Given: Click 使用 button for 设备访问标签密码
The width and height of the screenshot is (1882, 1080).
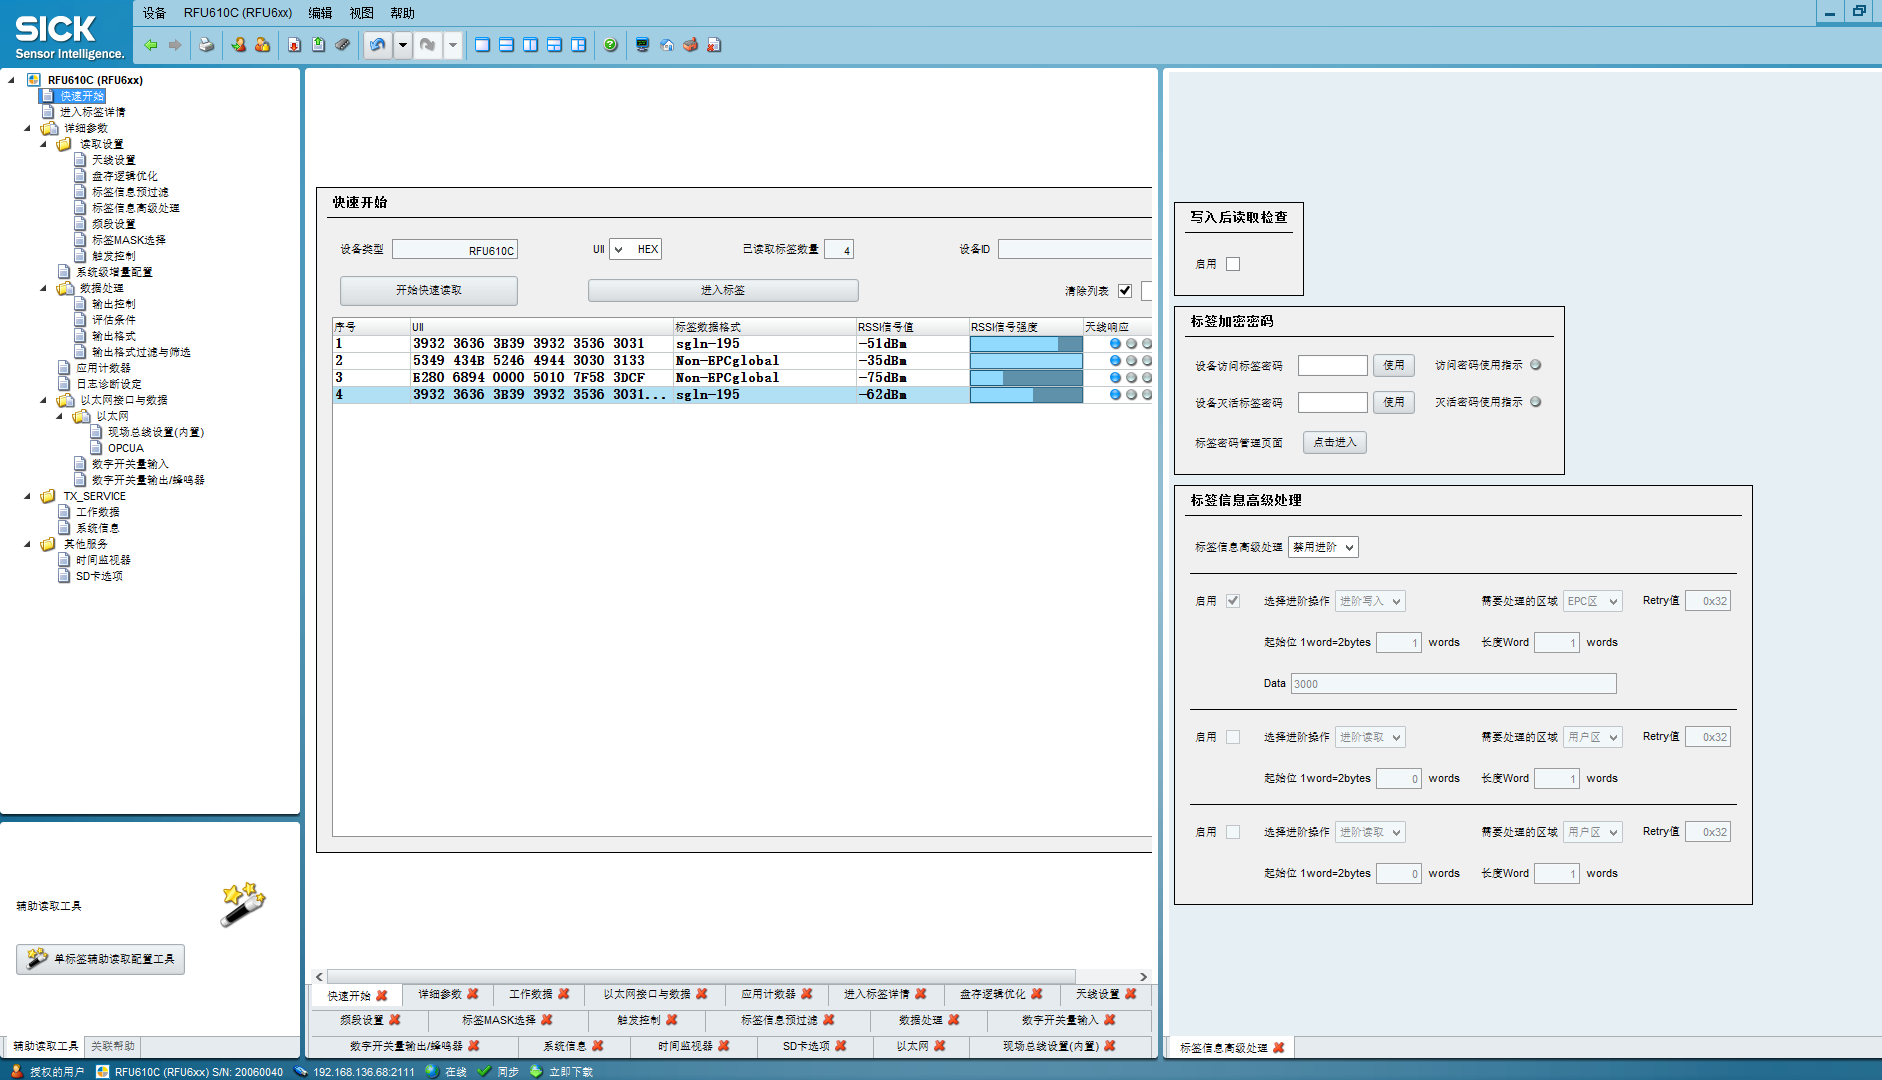Looking at the screenshot, I should point(1394,365).
